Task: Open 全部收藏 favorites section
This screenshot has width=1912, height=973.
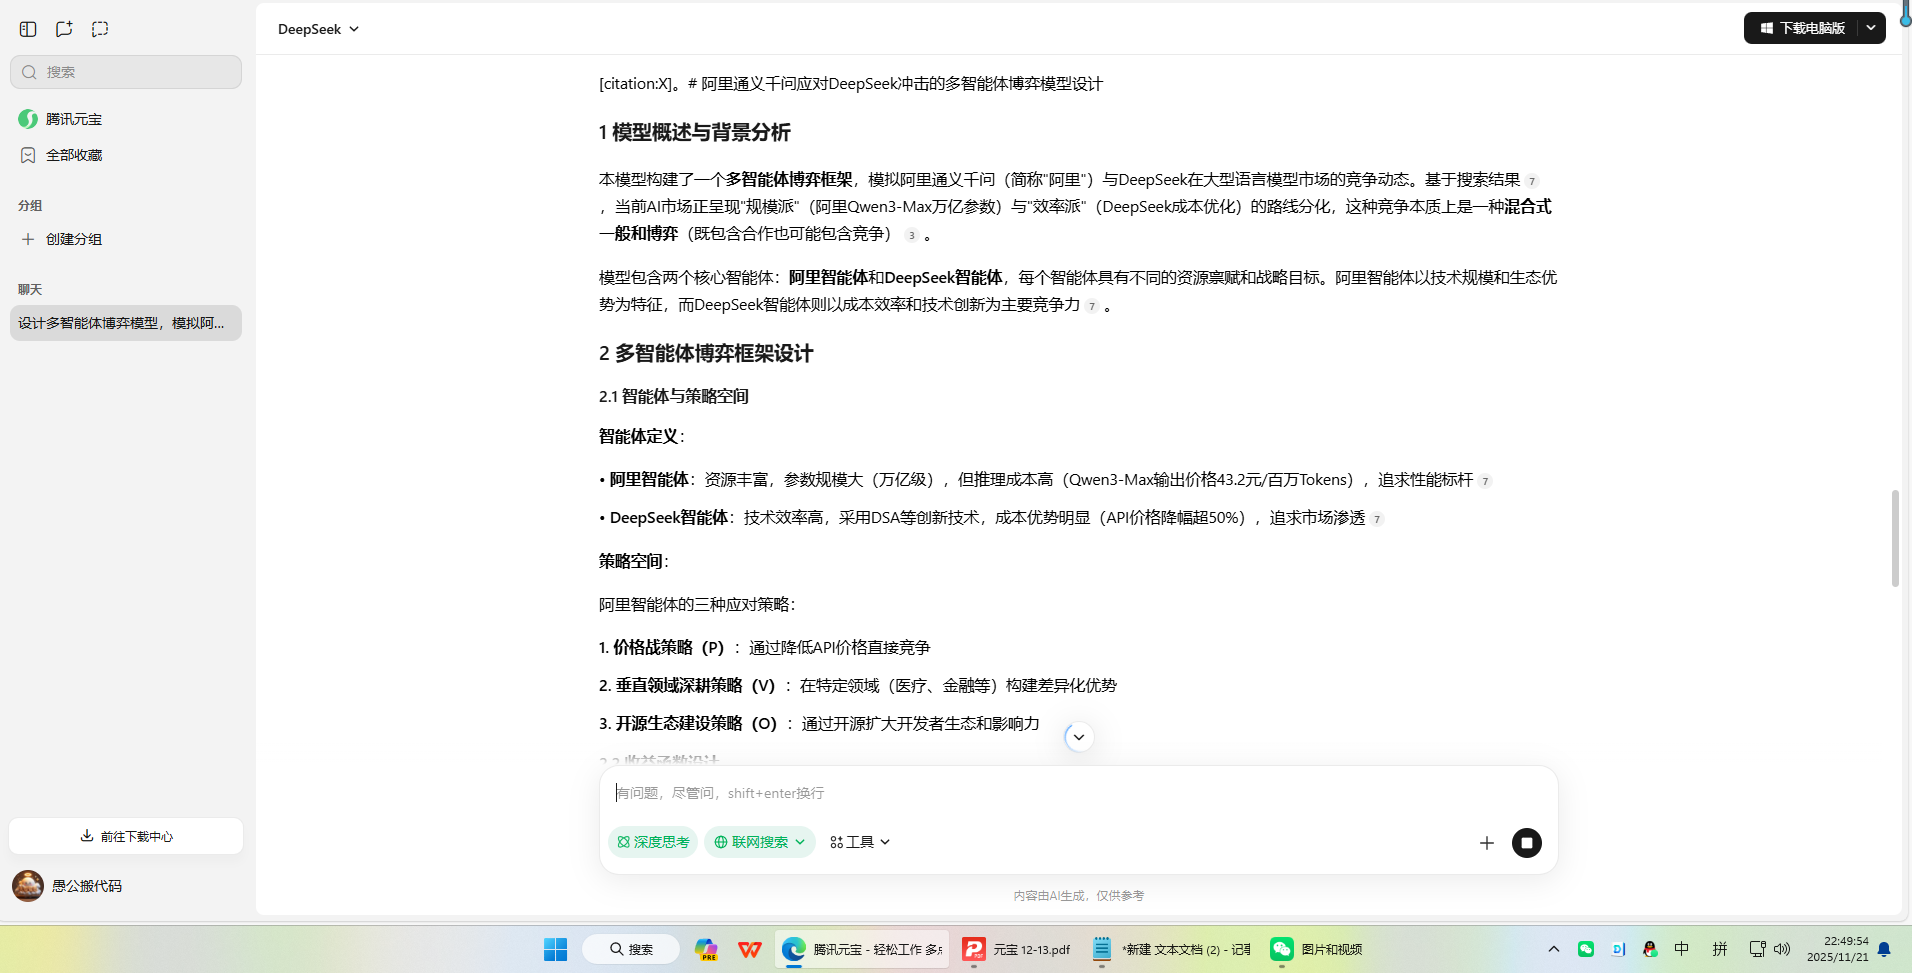Action: click(x=72, y=155)
